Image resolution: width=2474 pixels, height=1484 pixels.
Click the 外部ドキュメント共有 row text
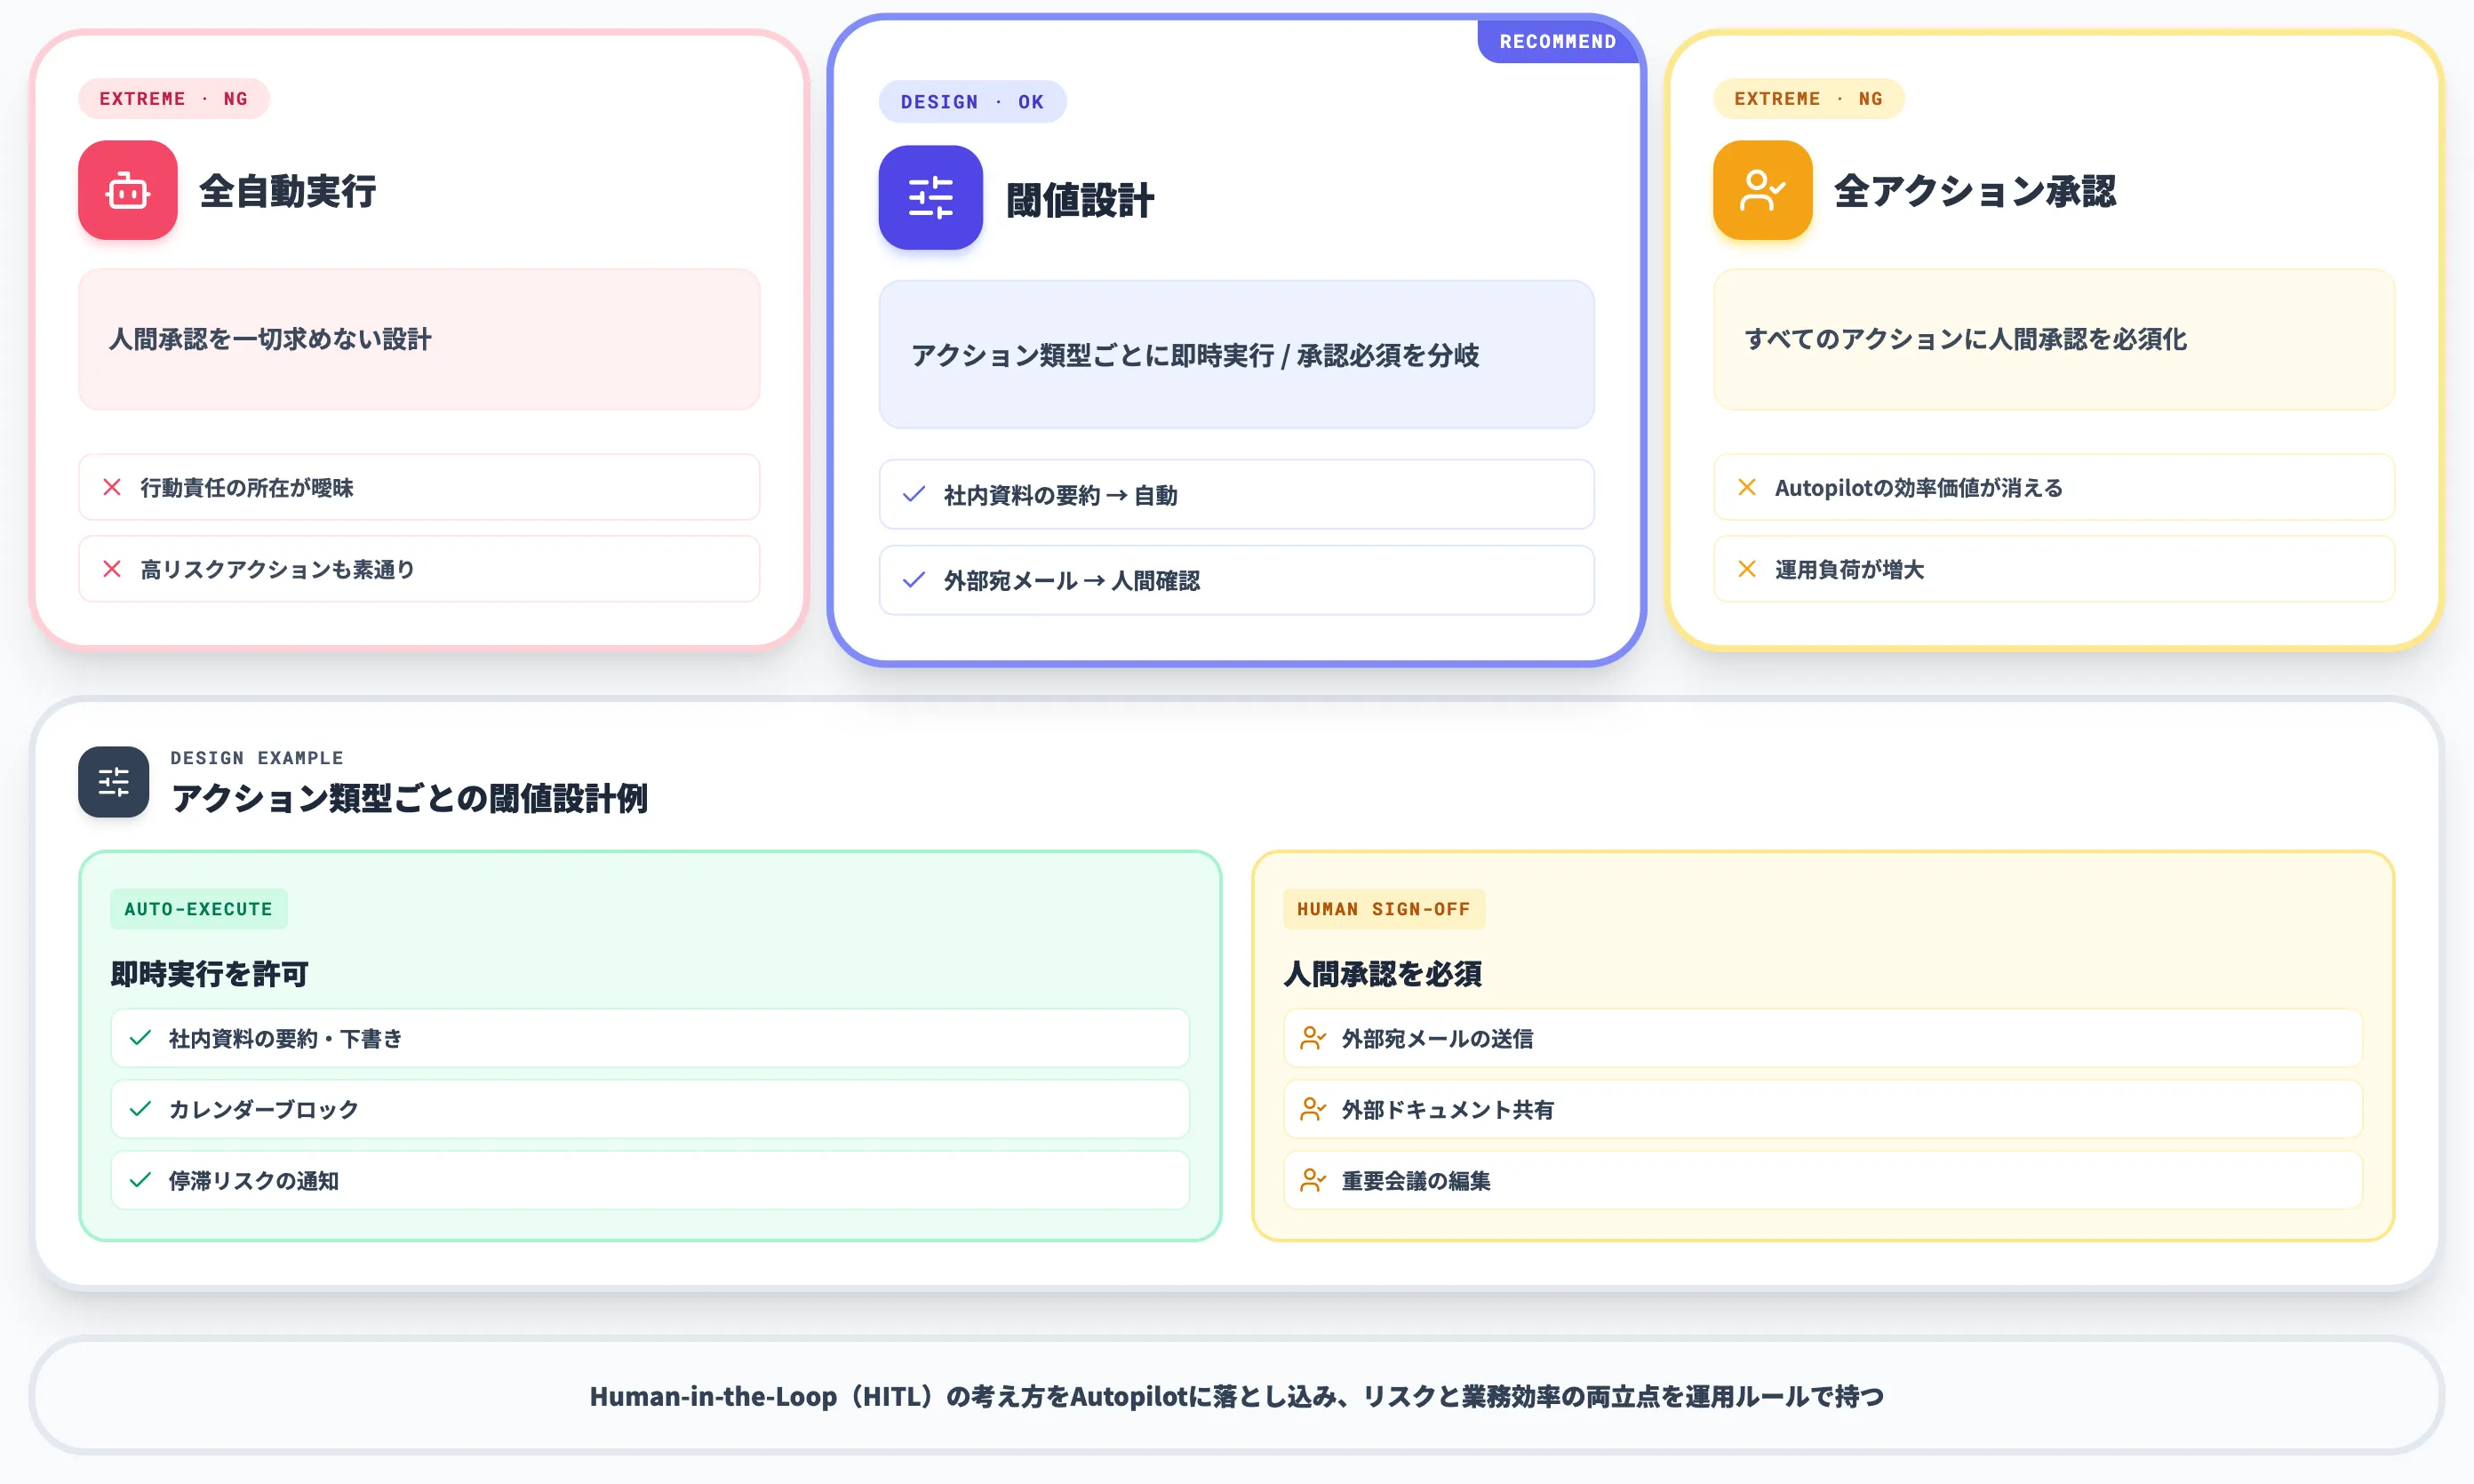pos(1448,1110)
